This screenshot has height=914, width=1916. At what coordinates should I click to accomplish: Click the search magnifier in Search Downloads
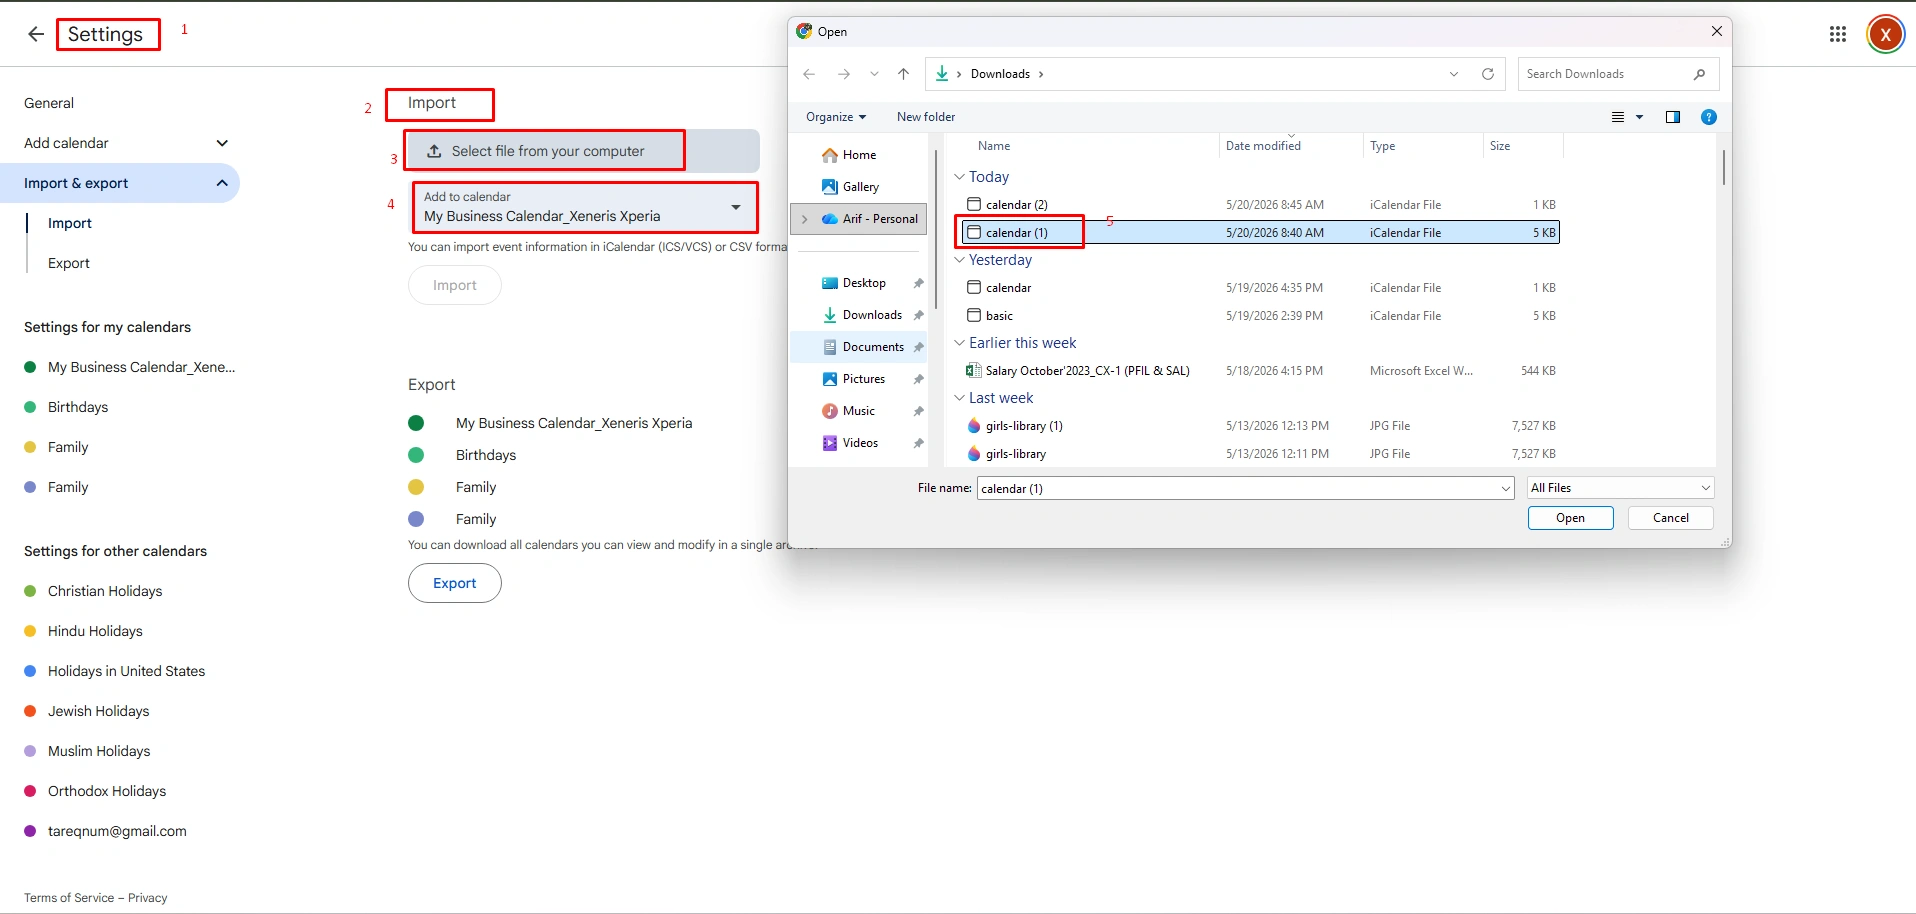1699,74
